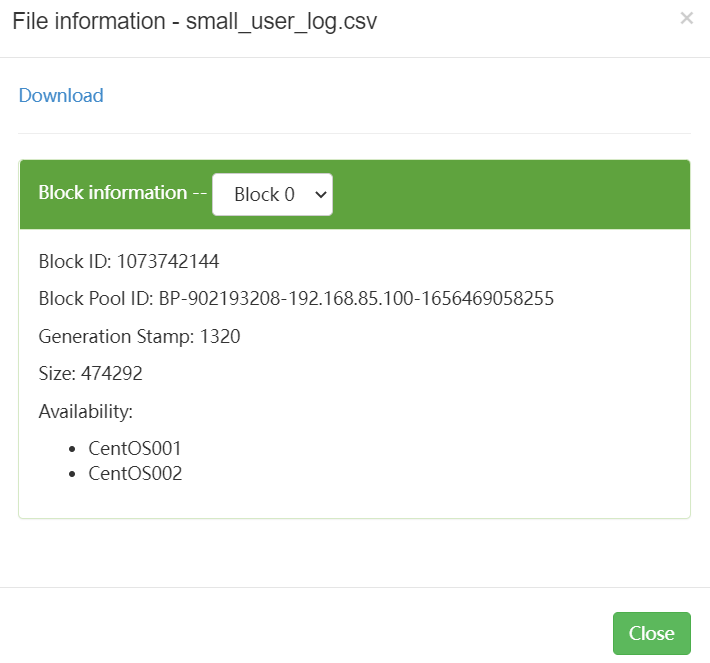Viewport: 710px width, 663px height.
Task: Click the "Generation Stamp:" label
Action: [117, 337]
